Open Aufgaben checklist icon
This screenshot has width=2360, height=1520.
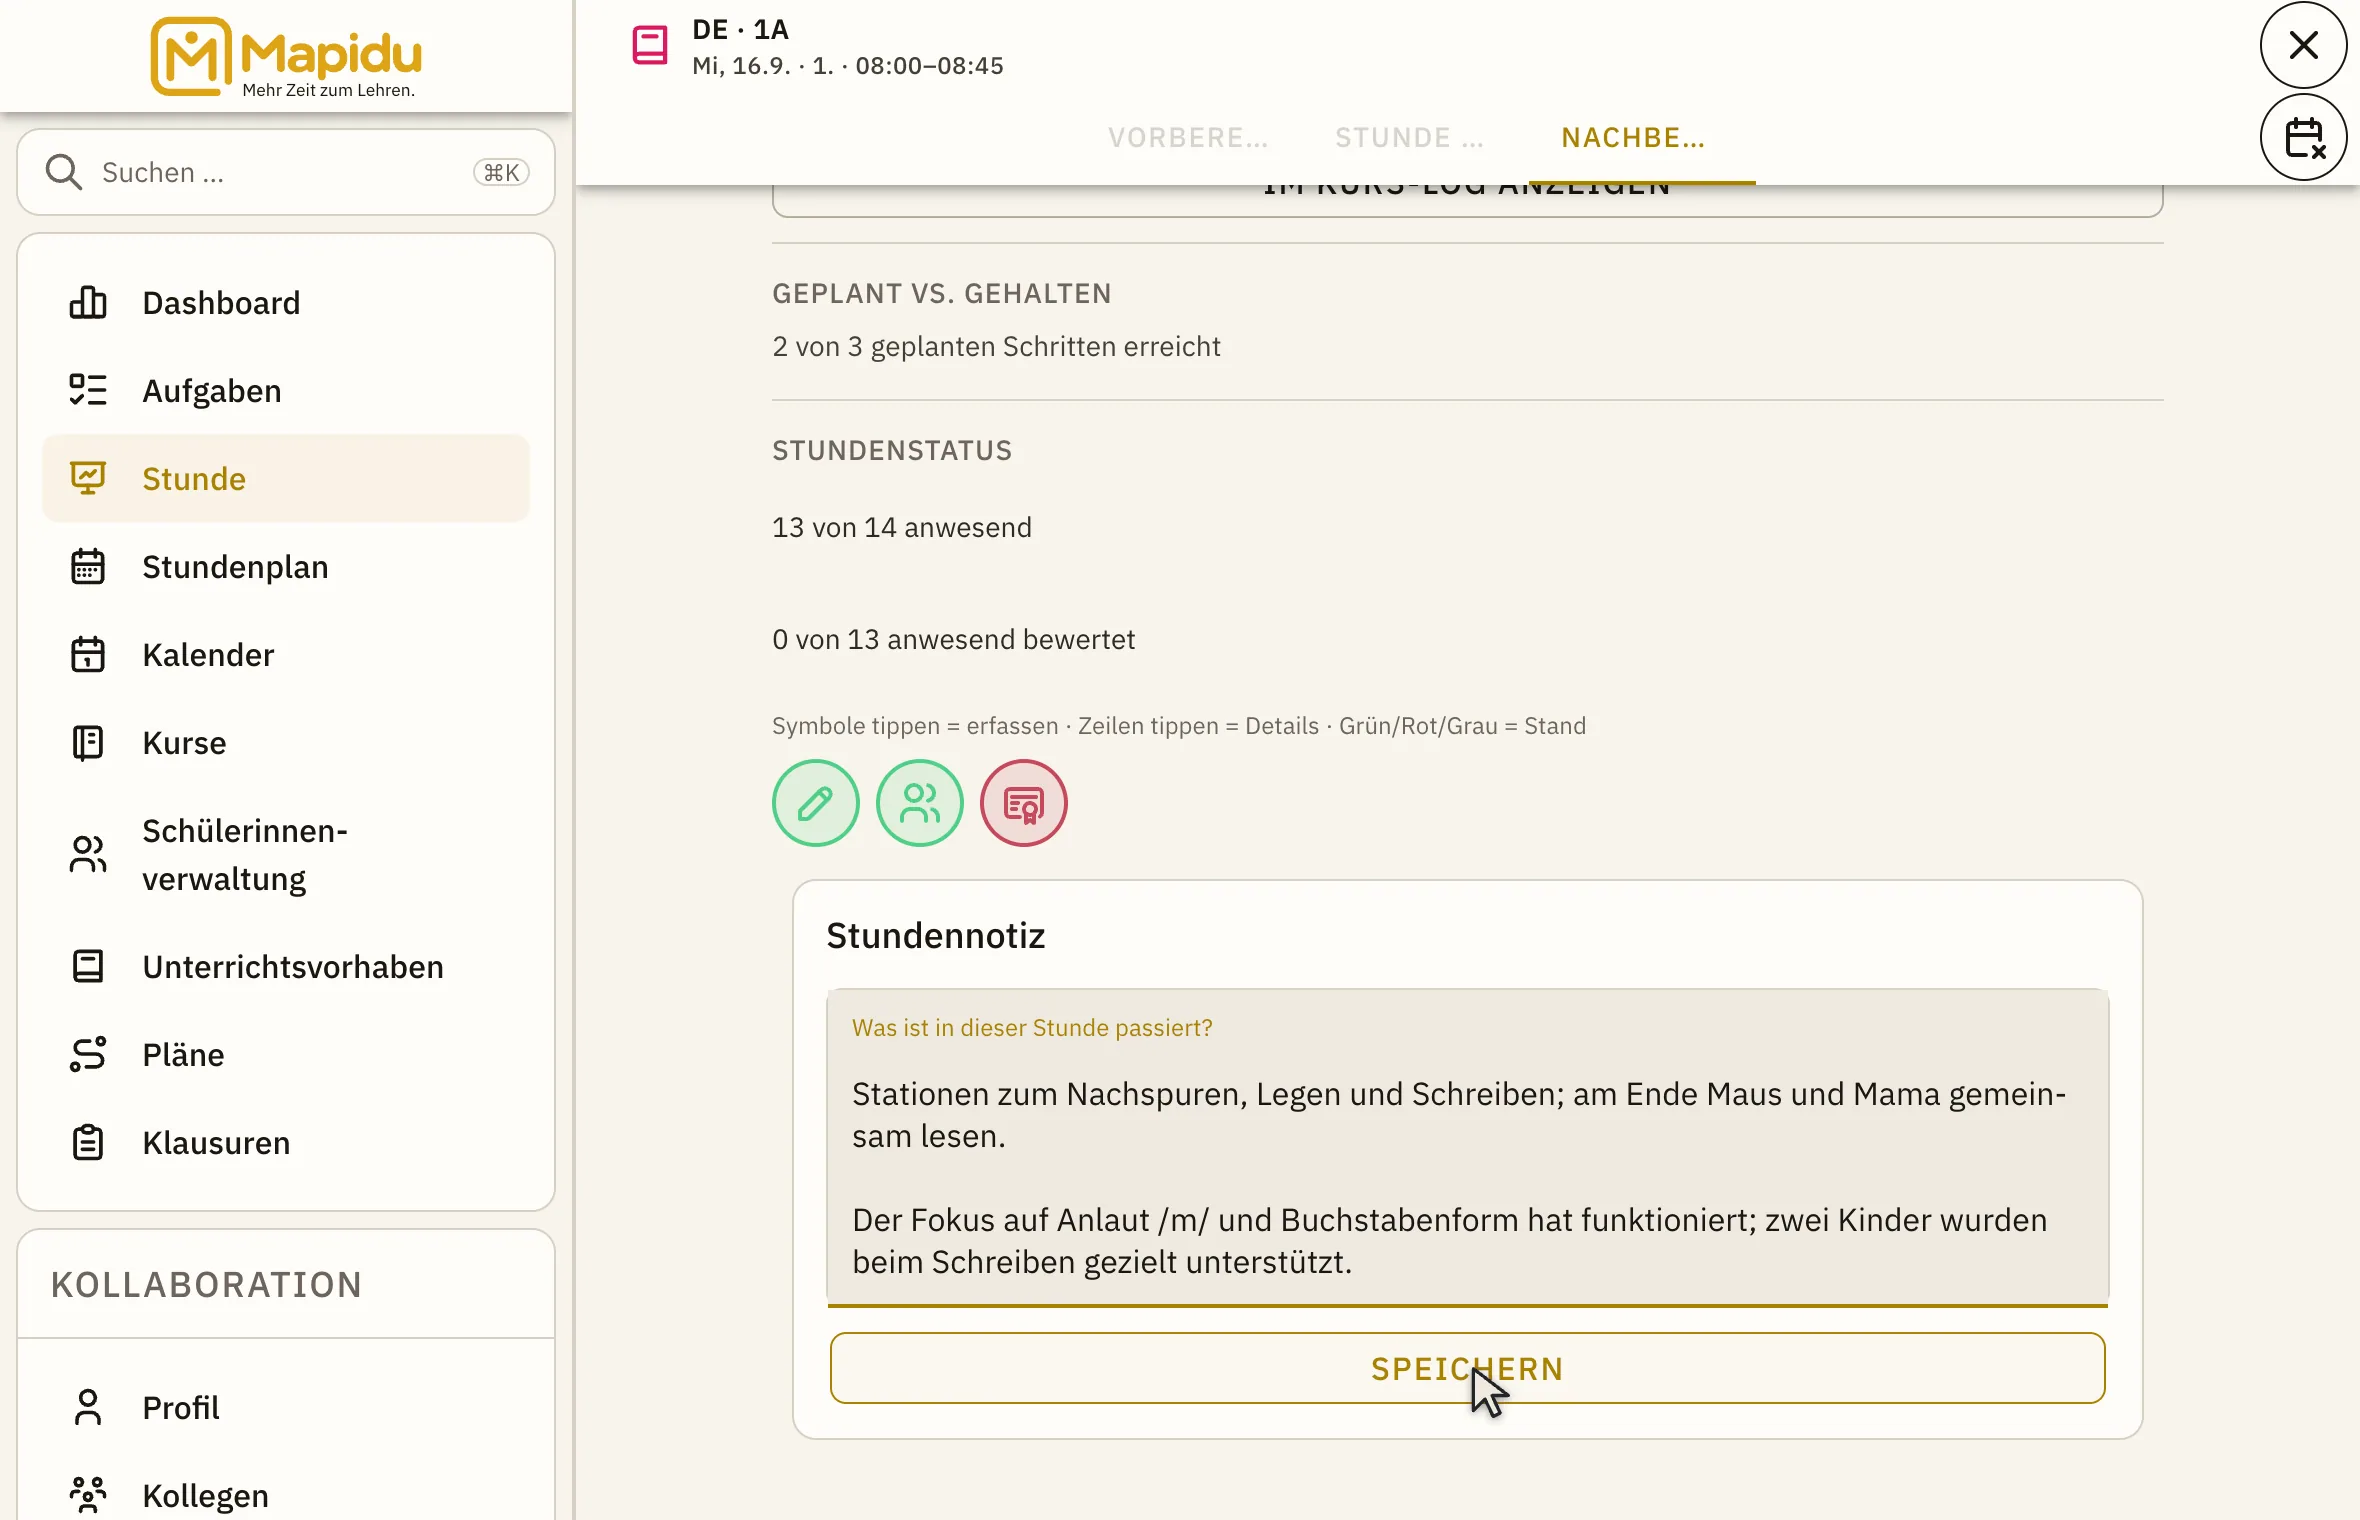coord(88,390)
